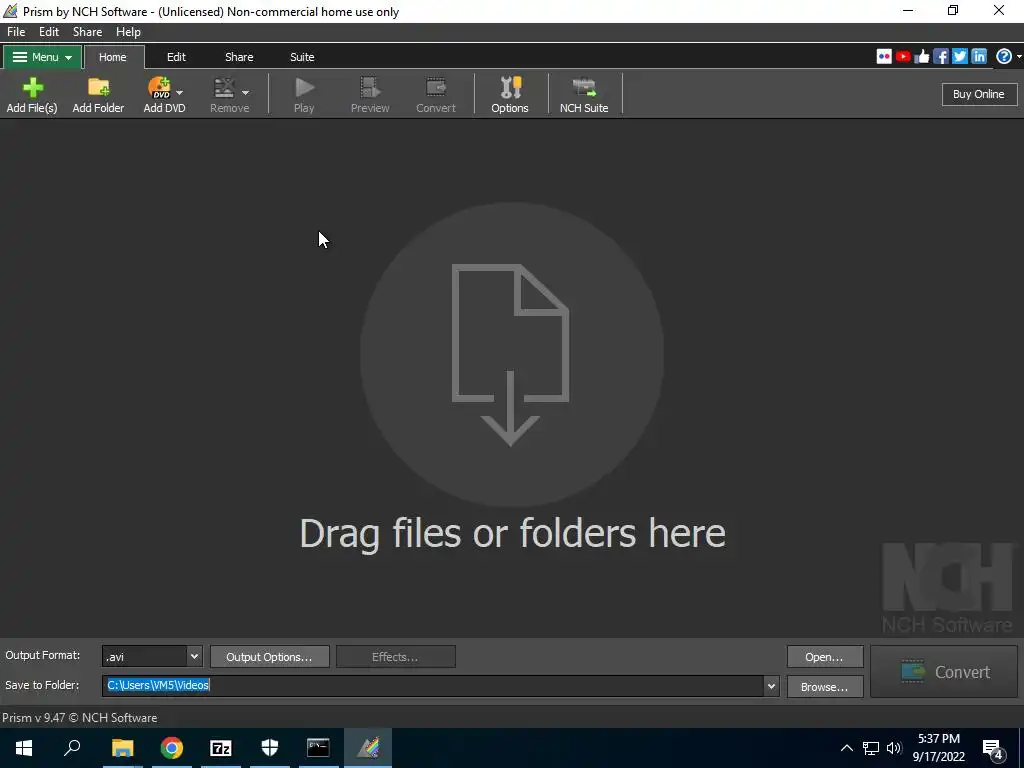Open the Options tools icon

point(510,95)
